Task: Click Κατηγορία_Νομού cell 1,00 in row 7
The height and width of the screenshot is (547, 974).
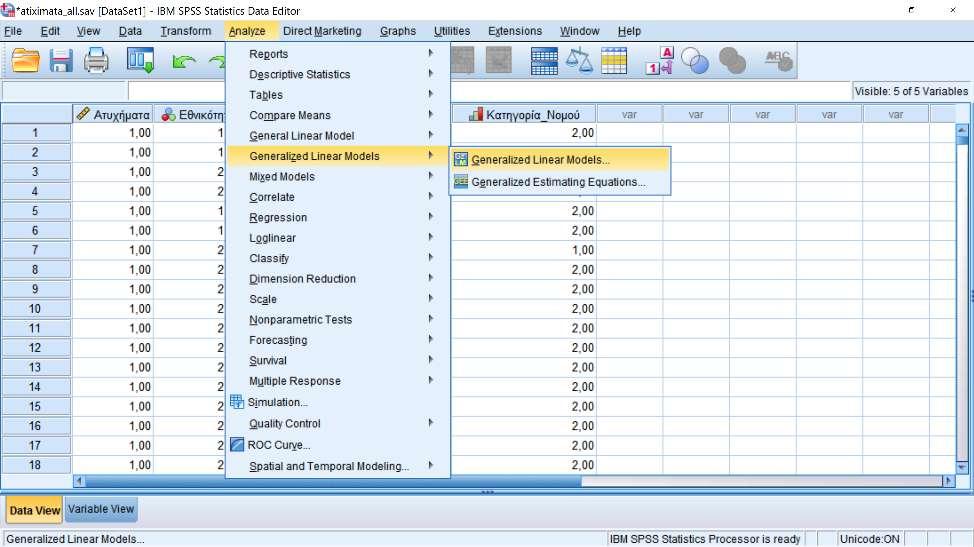Action: pos(524,250)
